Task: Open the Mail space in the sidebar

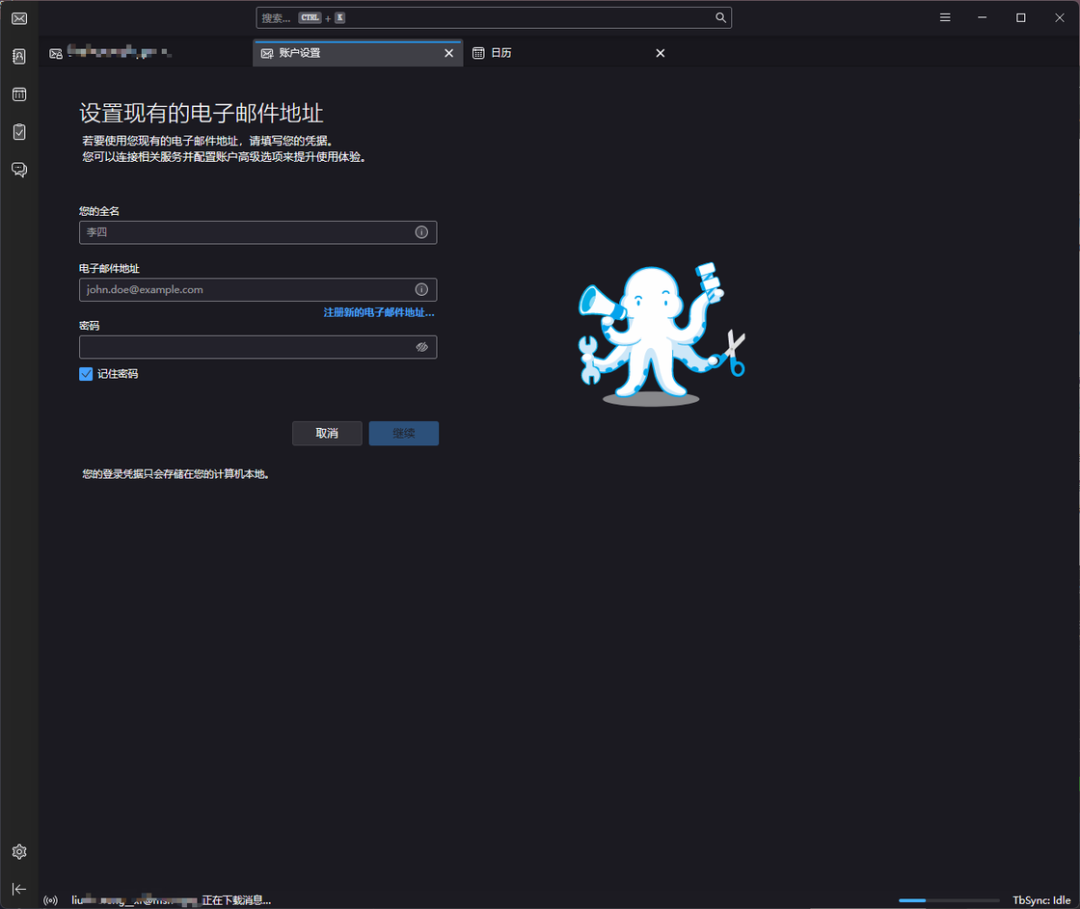Action: click(x=19, y=19)
